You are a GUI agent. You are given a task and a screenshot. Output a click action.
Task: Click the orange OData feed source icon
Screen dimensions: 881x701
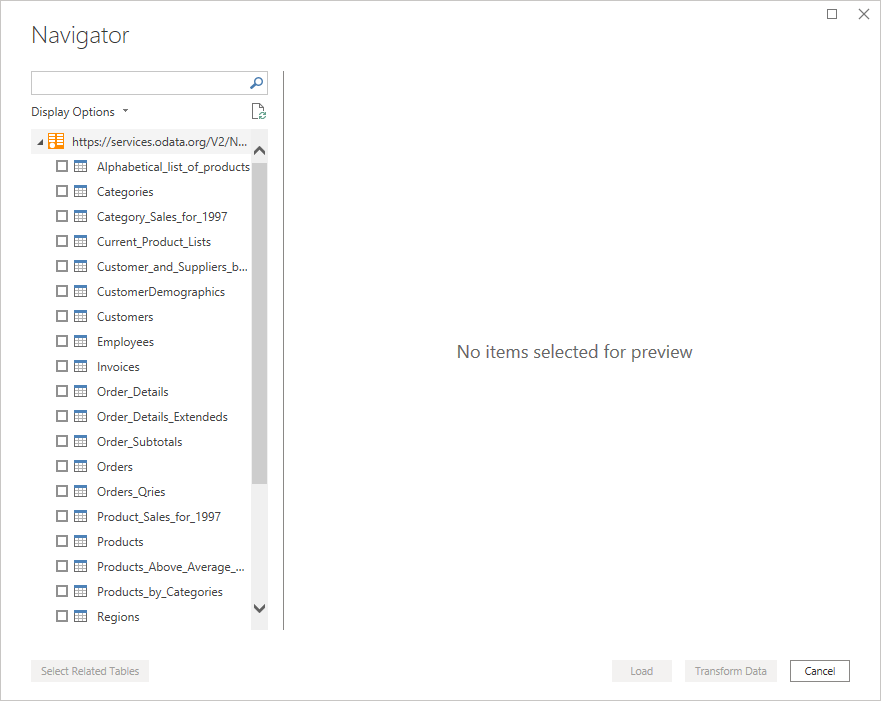coord(56,141)
